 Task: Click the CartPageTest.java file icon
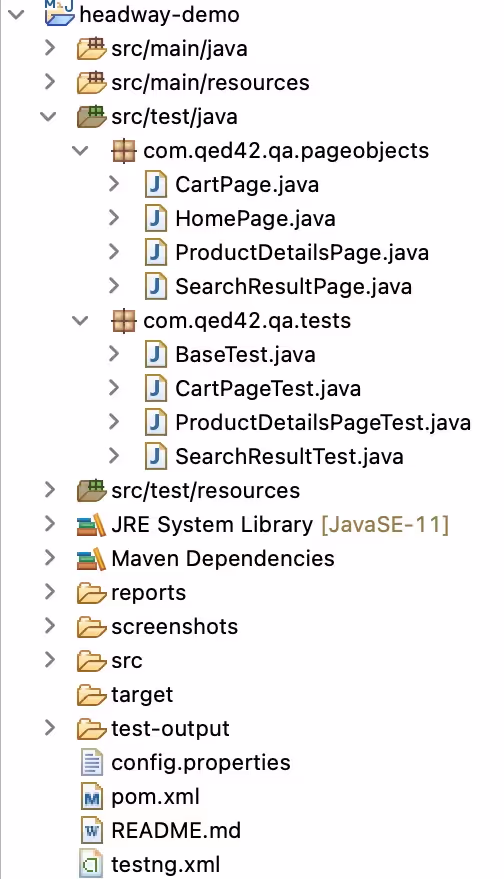coord(155,389)
